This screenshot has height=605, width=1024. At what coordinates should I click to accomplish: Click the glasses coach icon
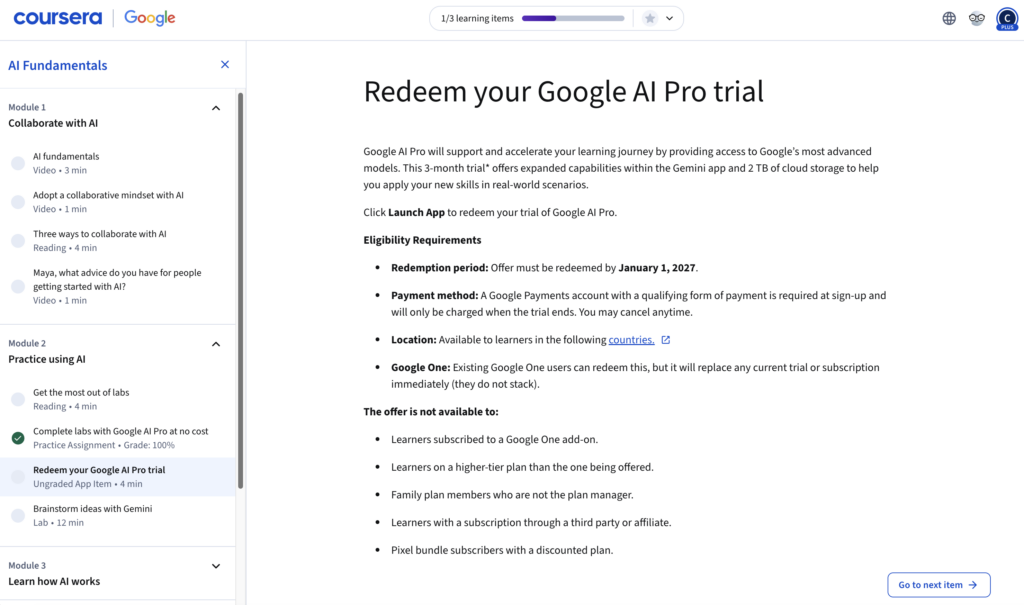pyautogui.click(x=977, y=18)
